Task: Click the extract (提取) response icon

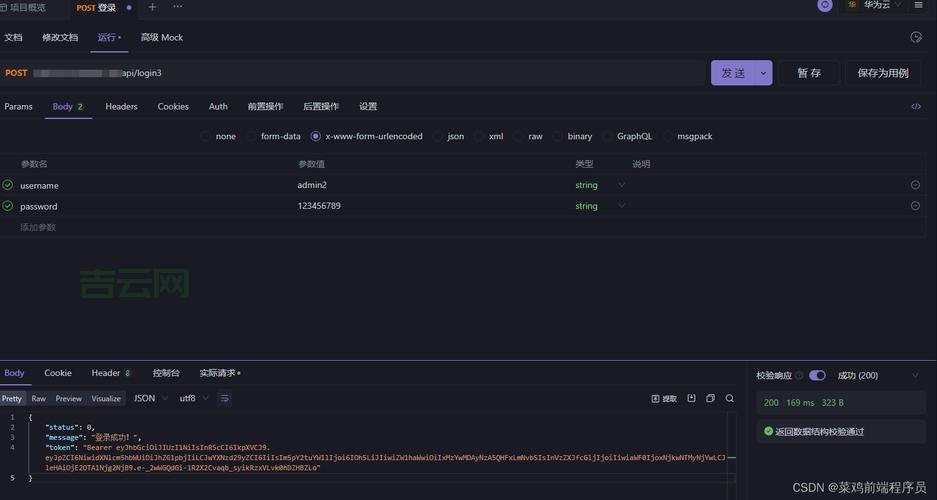Action: coord(664,398)
